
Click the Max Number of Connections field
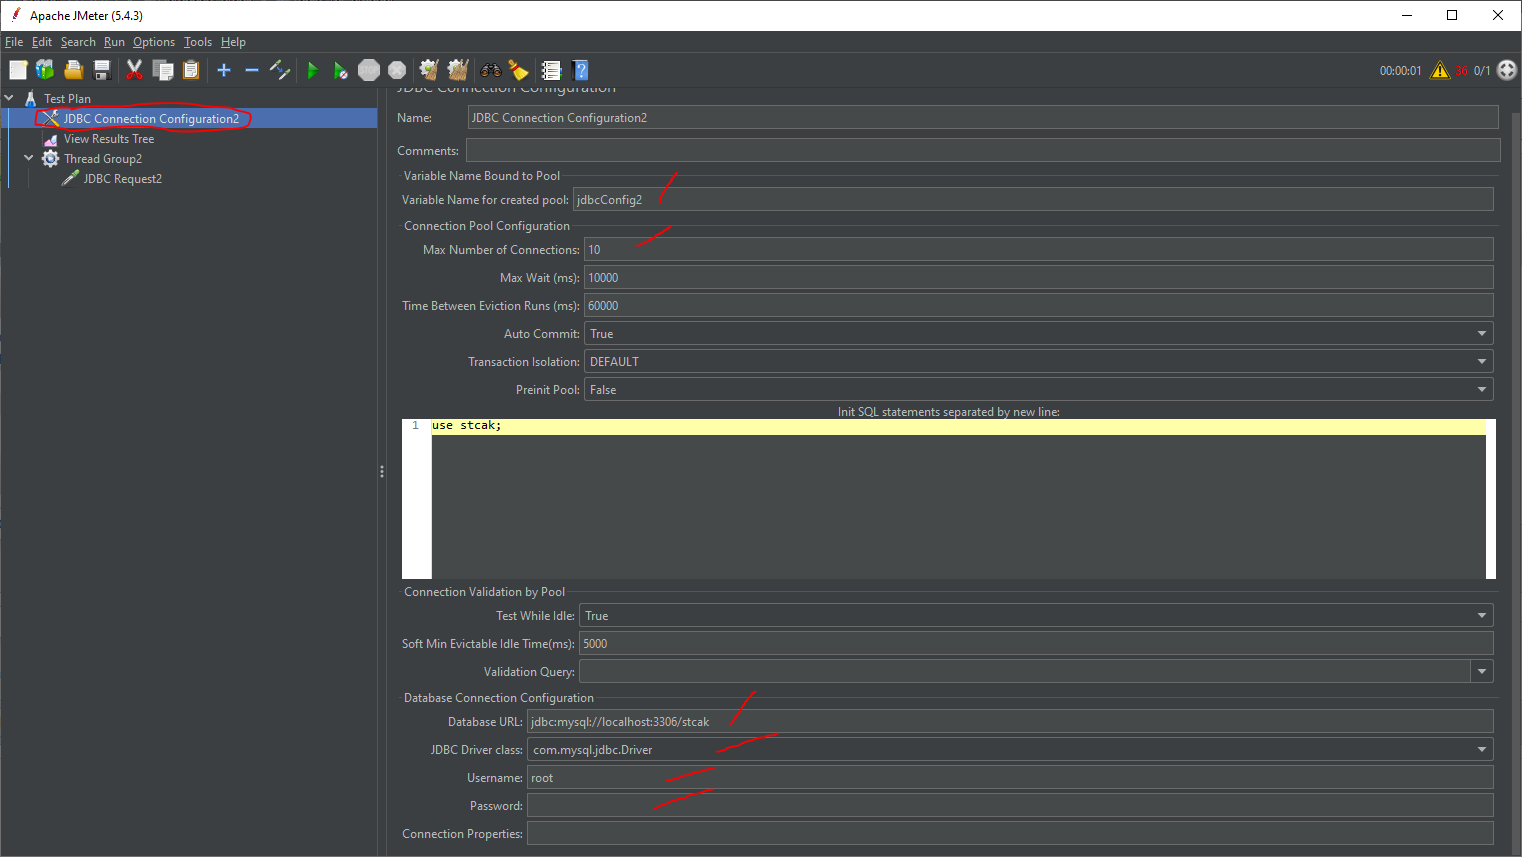[x=1039, y=250]
